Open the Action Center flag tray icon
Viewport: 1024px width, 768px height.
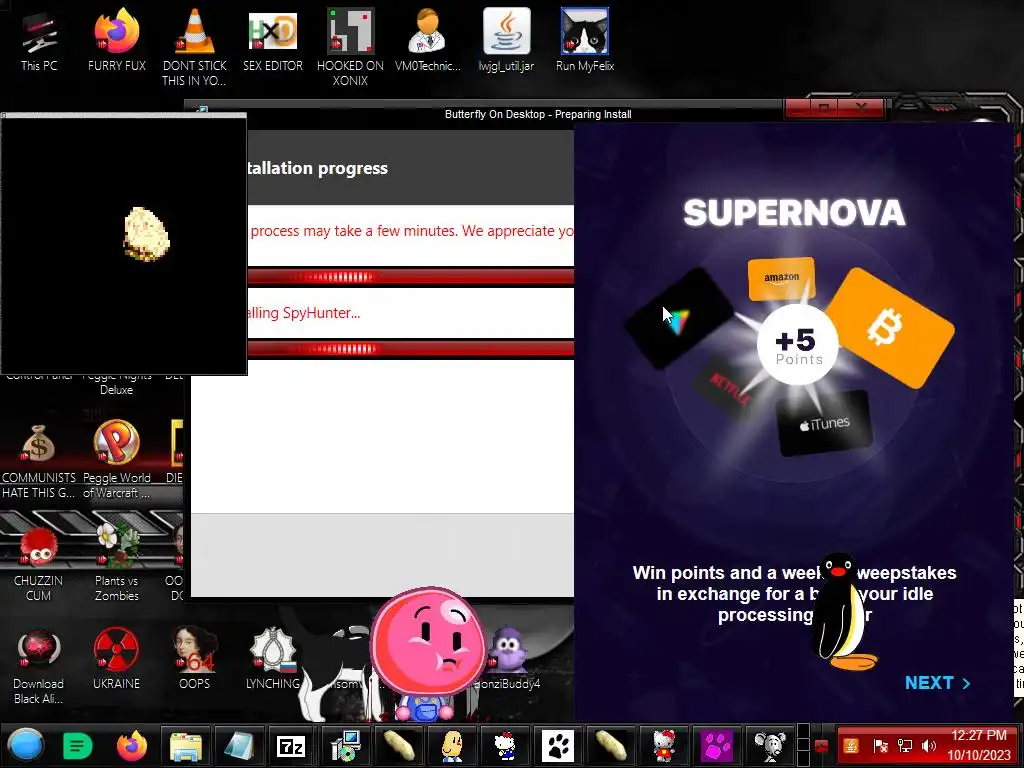coord(880,745)
